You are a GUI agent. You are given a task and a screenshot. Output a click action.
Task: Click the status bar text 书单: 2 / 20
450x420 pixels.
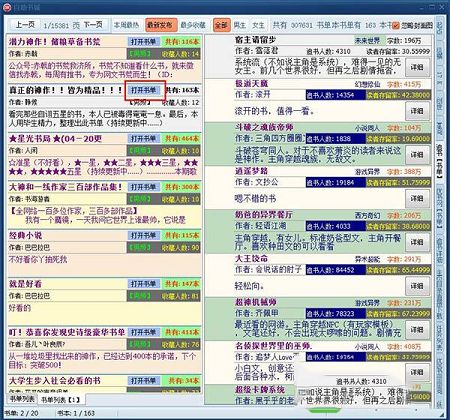21,413
